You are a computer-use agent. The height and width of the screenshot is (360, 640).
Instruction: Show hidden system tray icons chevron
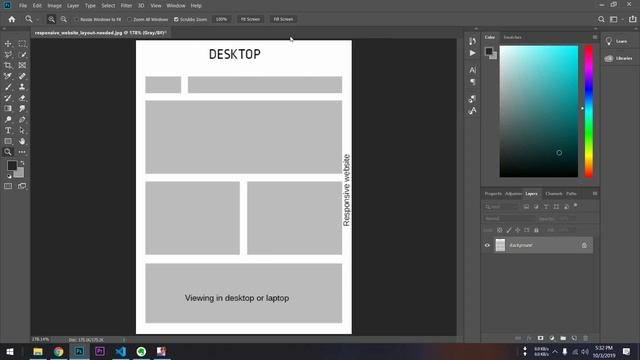[555, 351]
